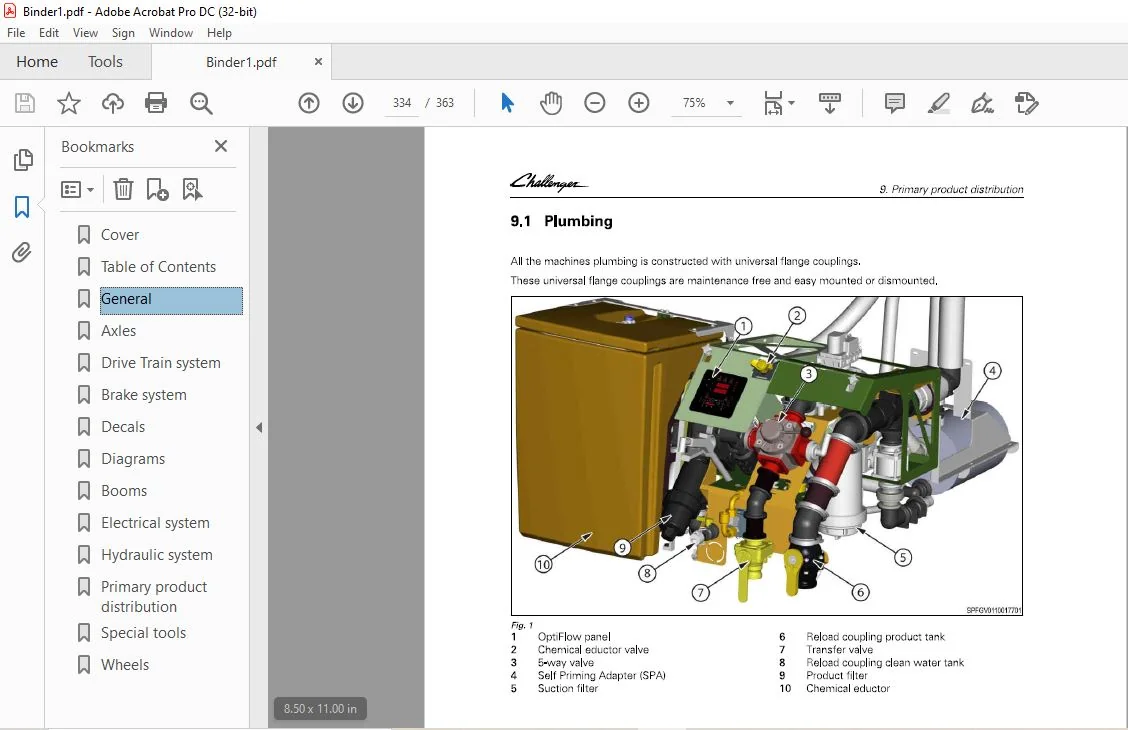Go to previous page arrow

tap(309, 103)
